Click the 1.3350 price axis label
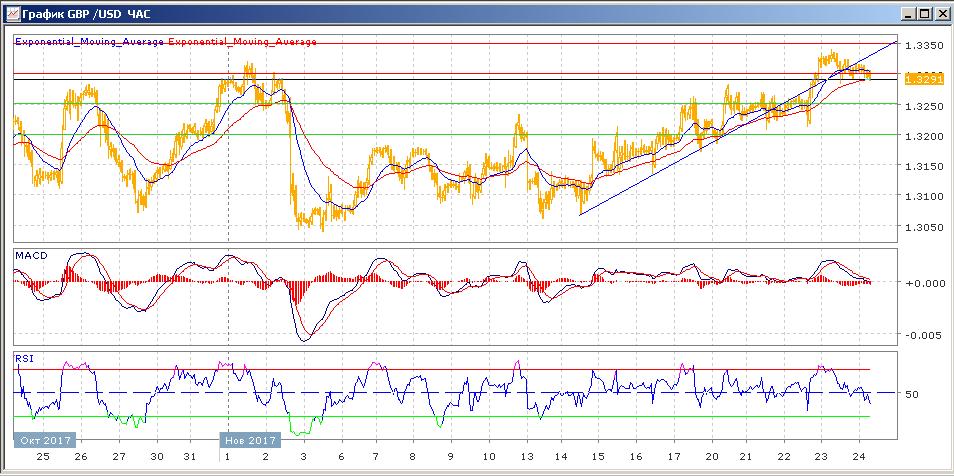Screen dimensions: 954x476 [924, 46]
